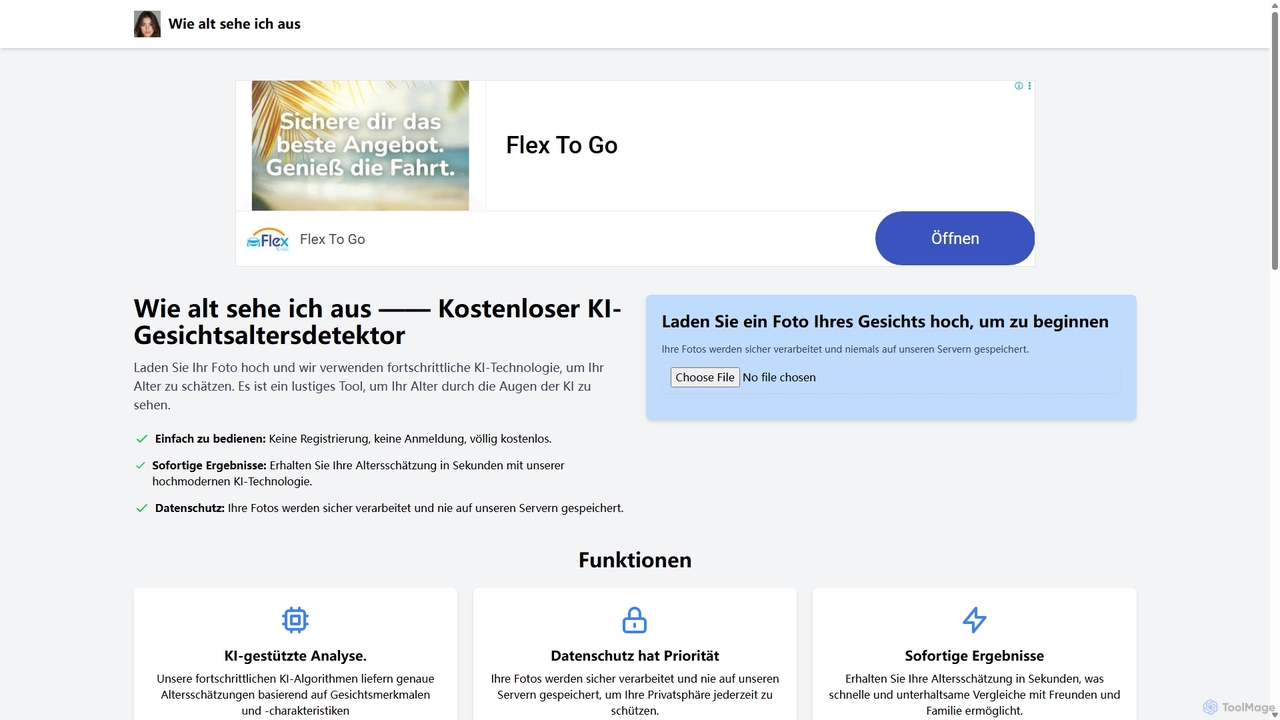Click the 'Einfach zu bedienen:' bullet text
This screenshot has height=720, width=1280.
(x=210, y=439)
